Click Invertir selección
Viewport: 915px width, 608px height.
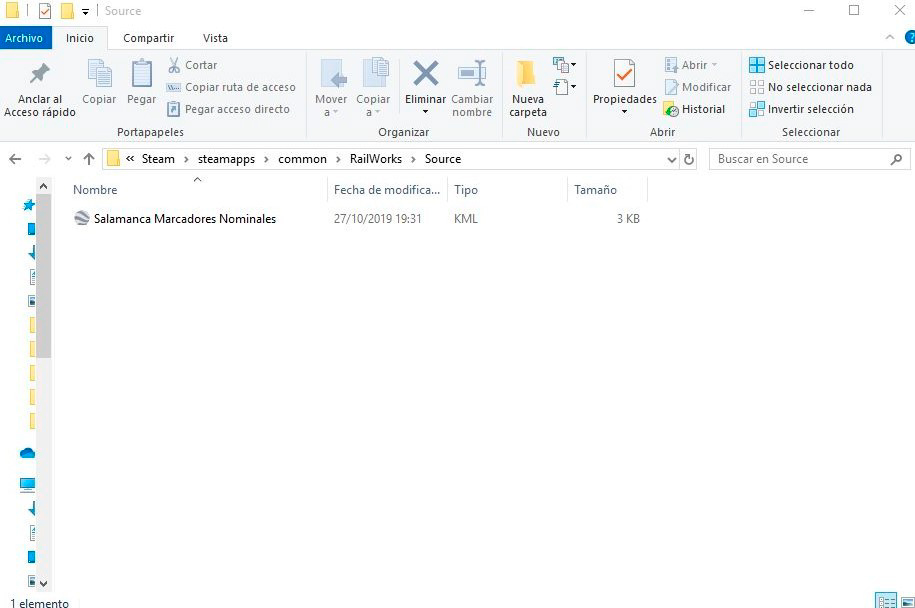[x=801, y=109]
